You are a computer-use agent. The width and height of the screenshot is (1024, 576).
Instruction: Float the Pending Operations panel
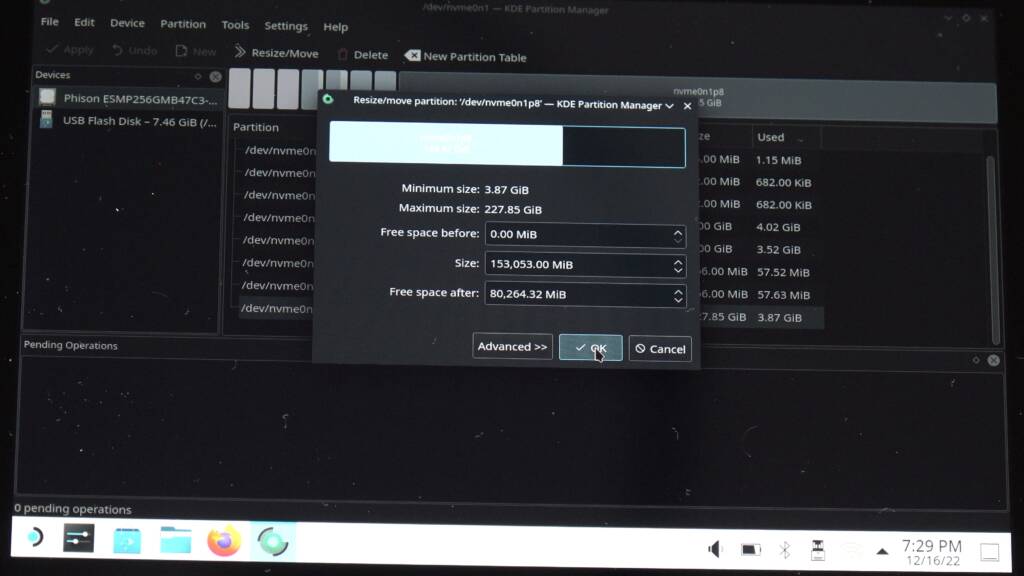pos(976,360)
